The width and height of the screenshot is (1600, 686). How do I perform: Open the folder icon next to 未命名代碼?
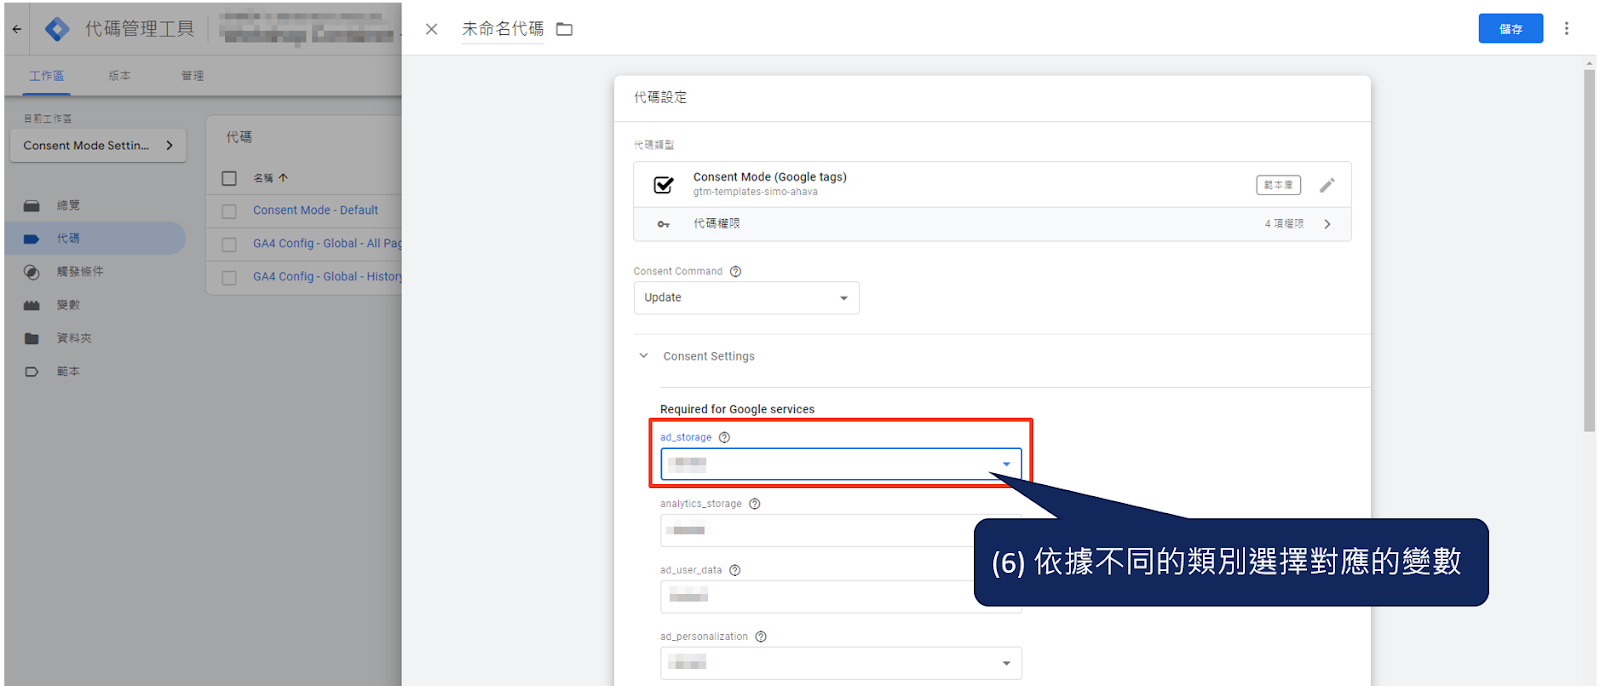pyautogui.click(x=564, y=29)
